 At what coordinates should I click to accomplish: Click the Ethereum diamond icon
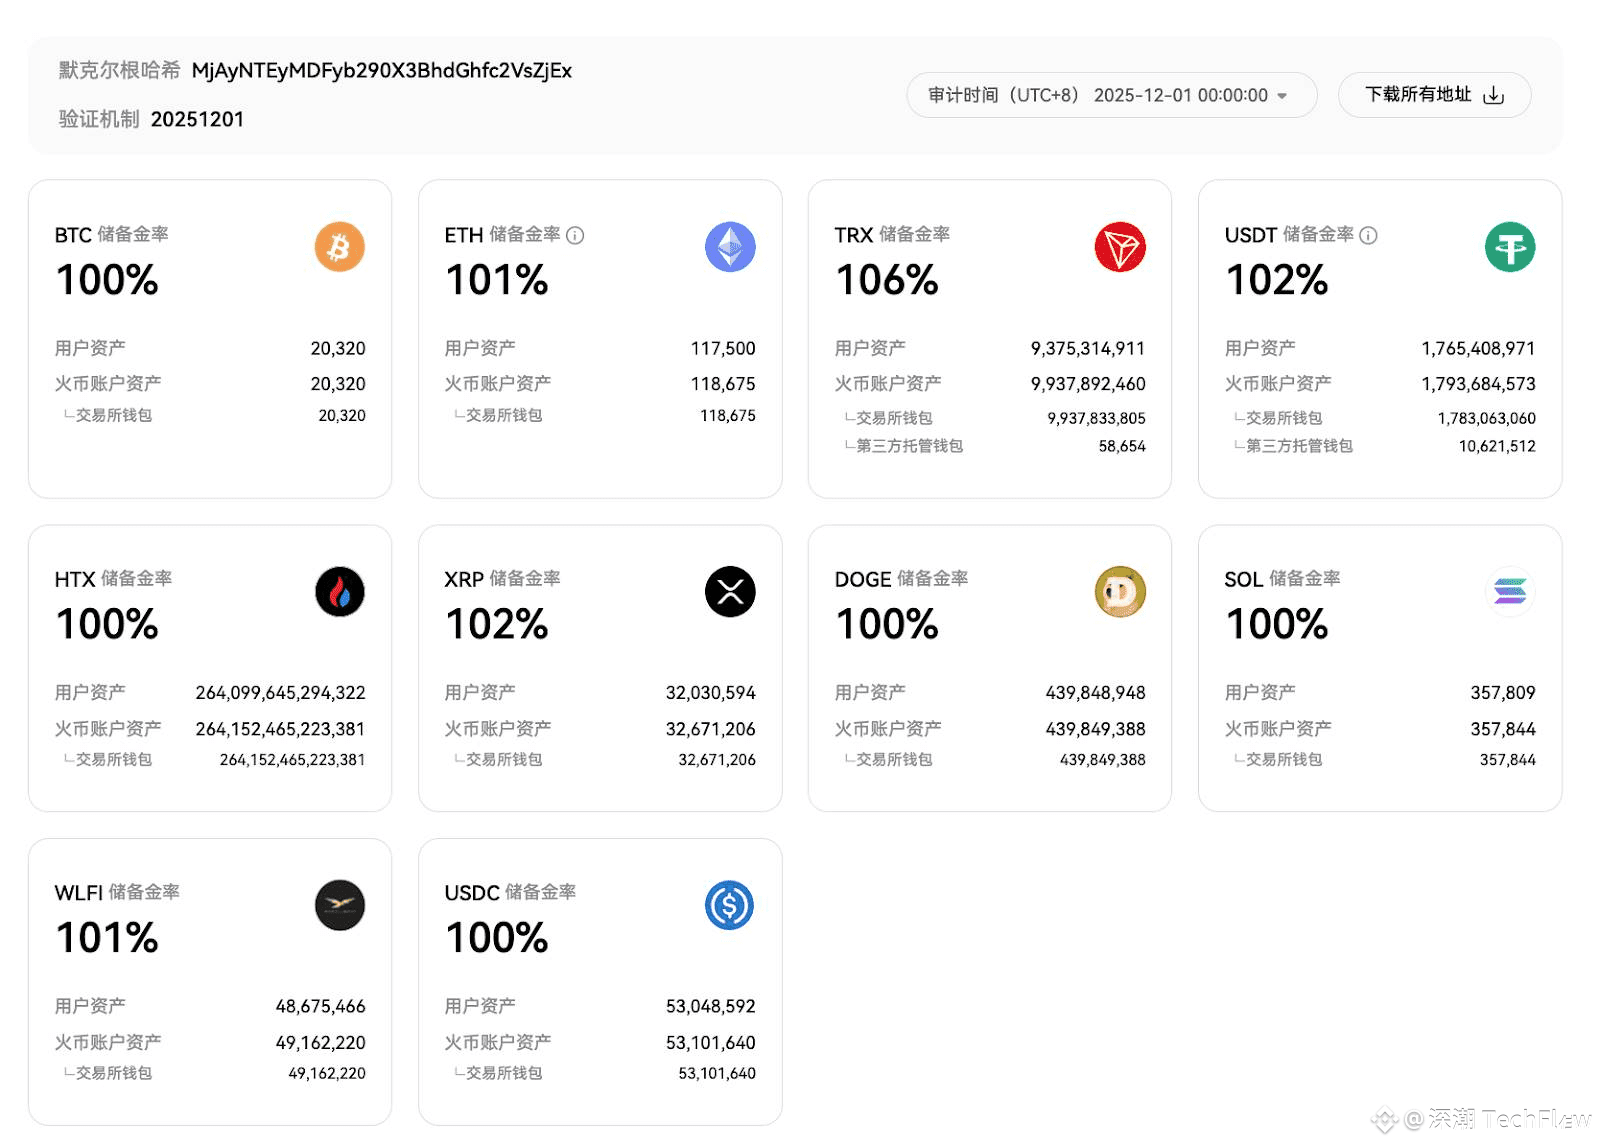(x=730, y=247)
